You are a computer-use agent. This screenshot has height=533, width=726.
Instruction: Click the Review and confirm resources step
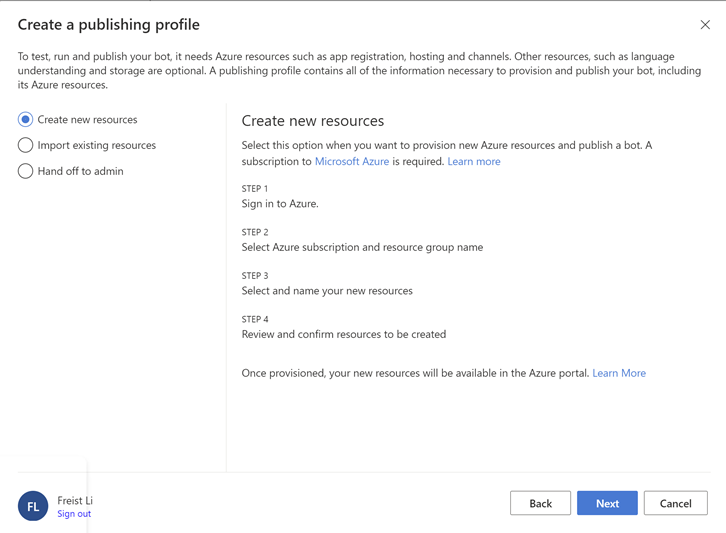tap(344, 334)
